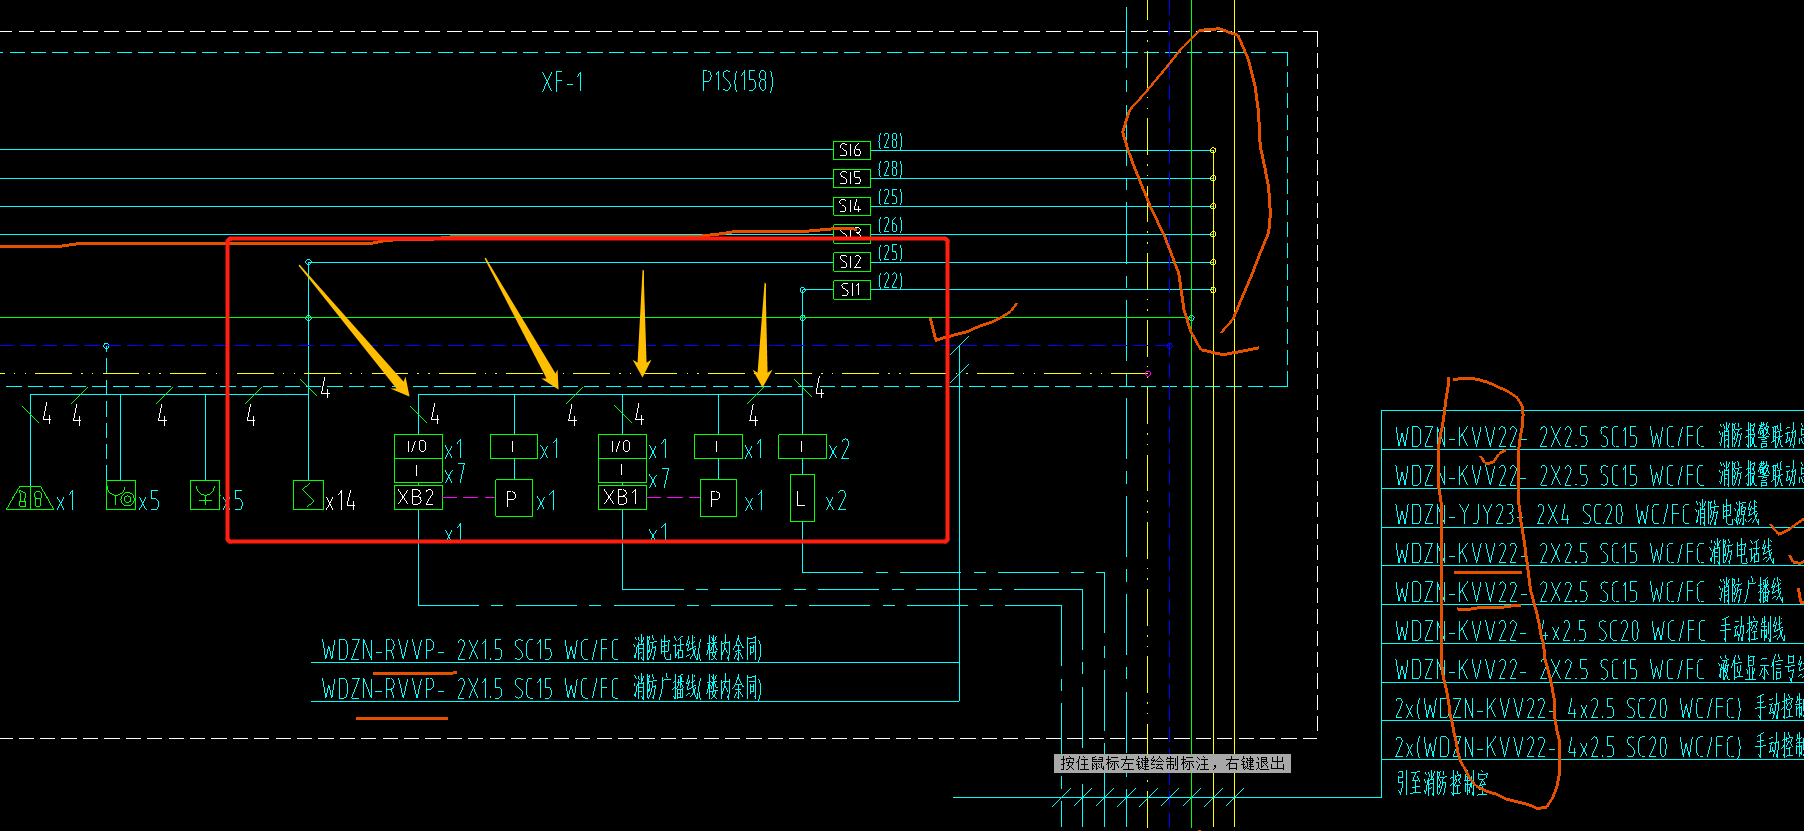Click the (26) count annotation
This screenshot has height=831, width=1804.
pos(890,225)
